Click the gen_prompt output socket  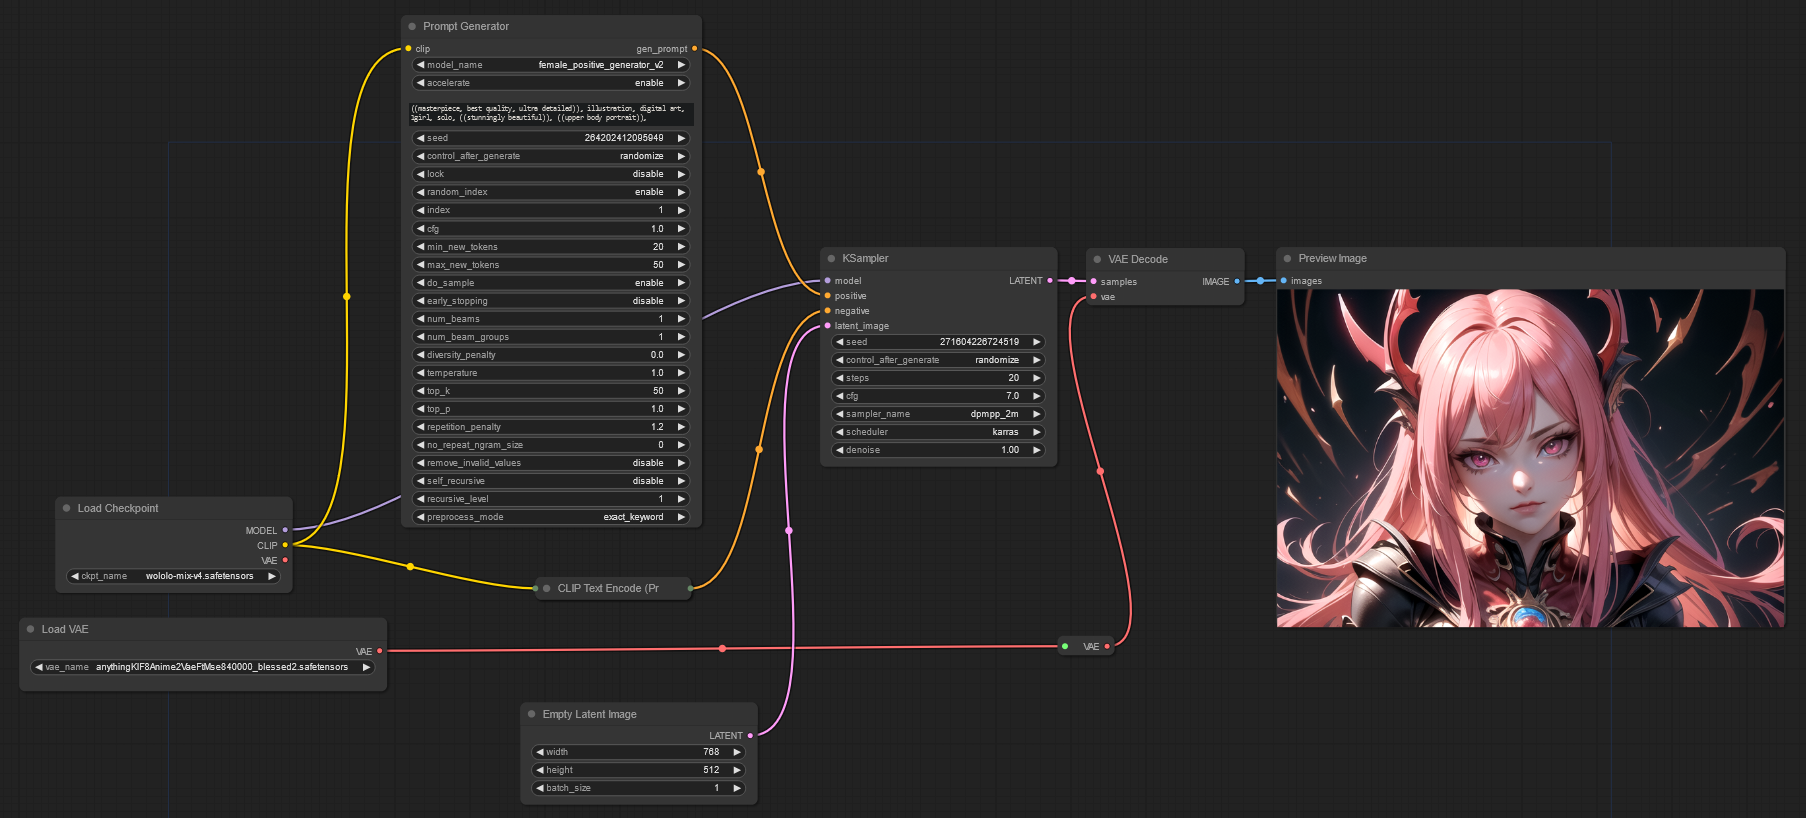[694, 48]
